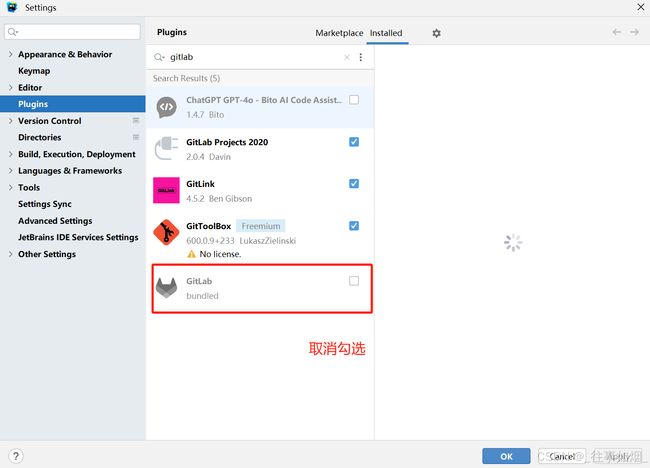The image size is (650, 468).
Task: Click the pink GitLink plugin icon
Action: tap(166, 190)
